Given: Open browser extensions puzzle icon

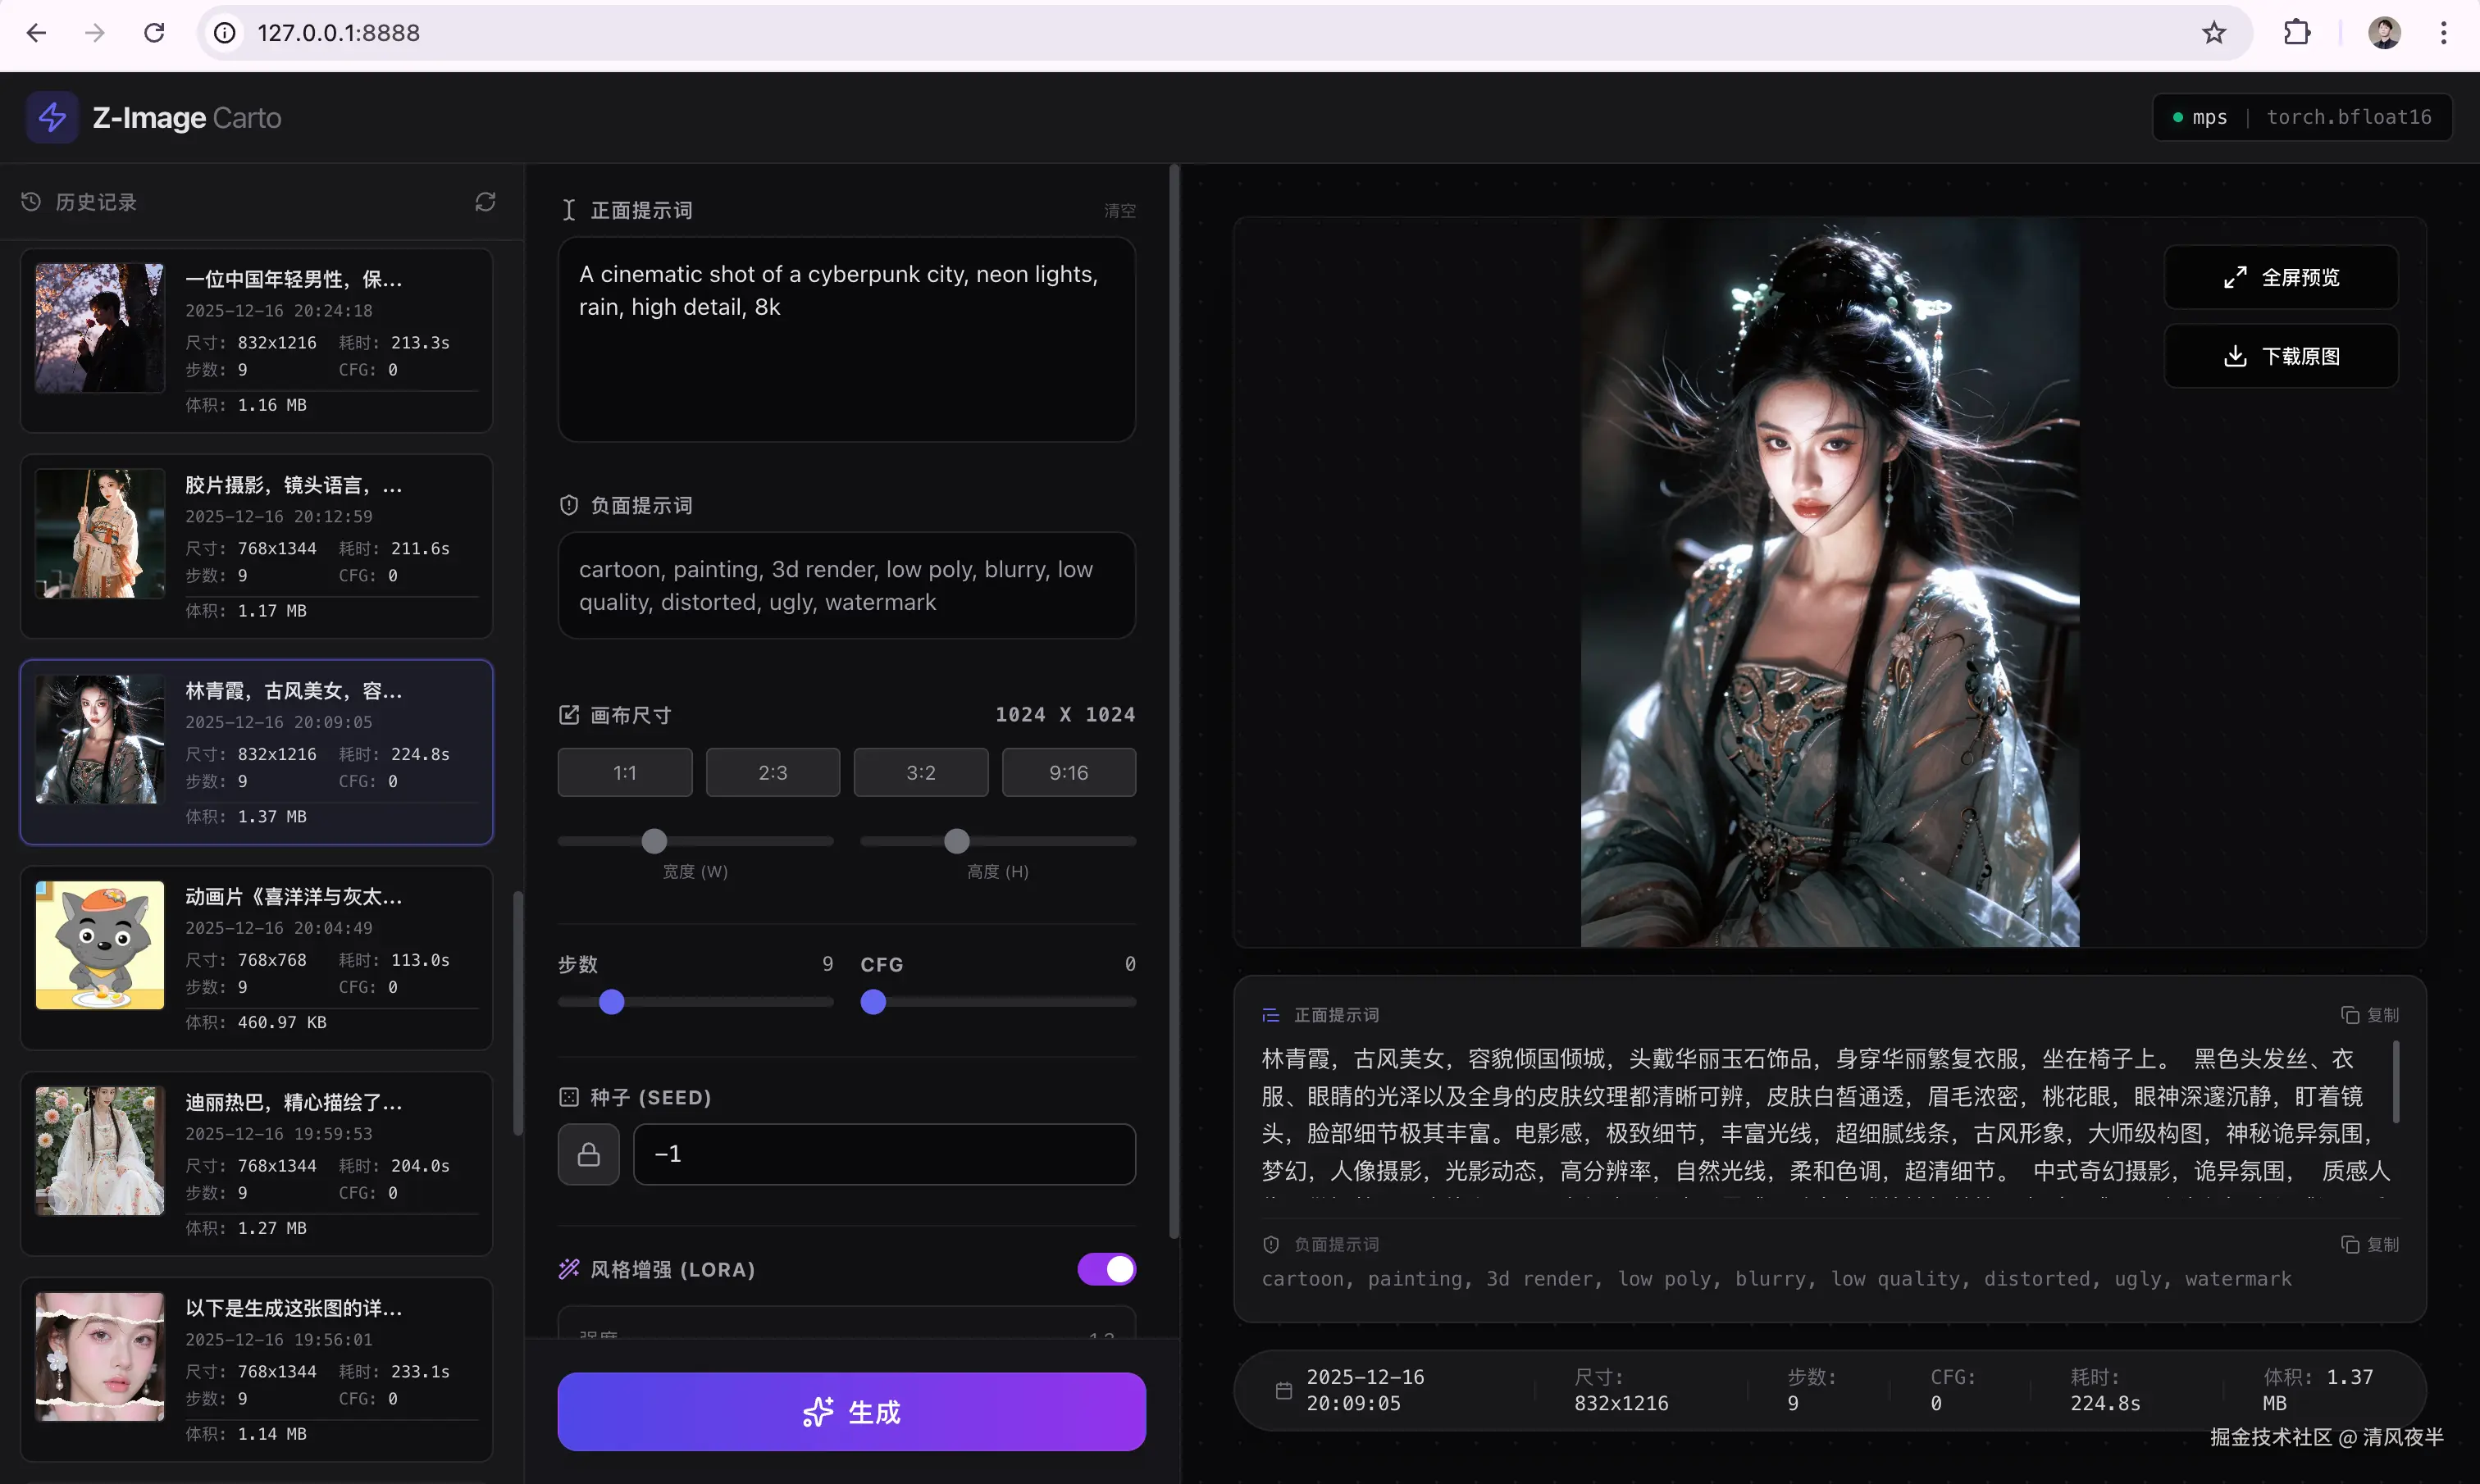Looking at the screenshot, I should pyautogui.click(x=2297, y=33).
